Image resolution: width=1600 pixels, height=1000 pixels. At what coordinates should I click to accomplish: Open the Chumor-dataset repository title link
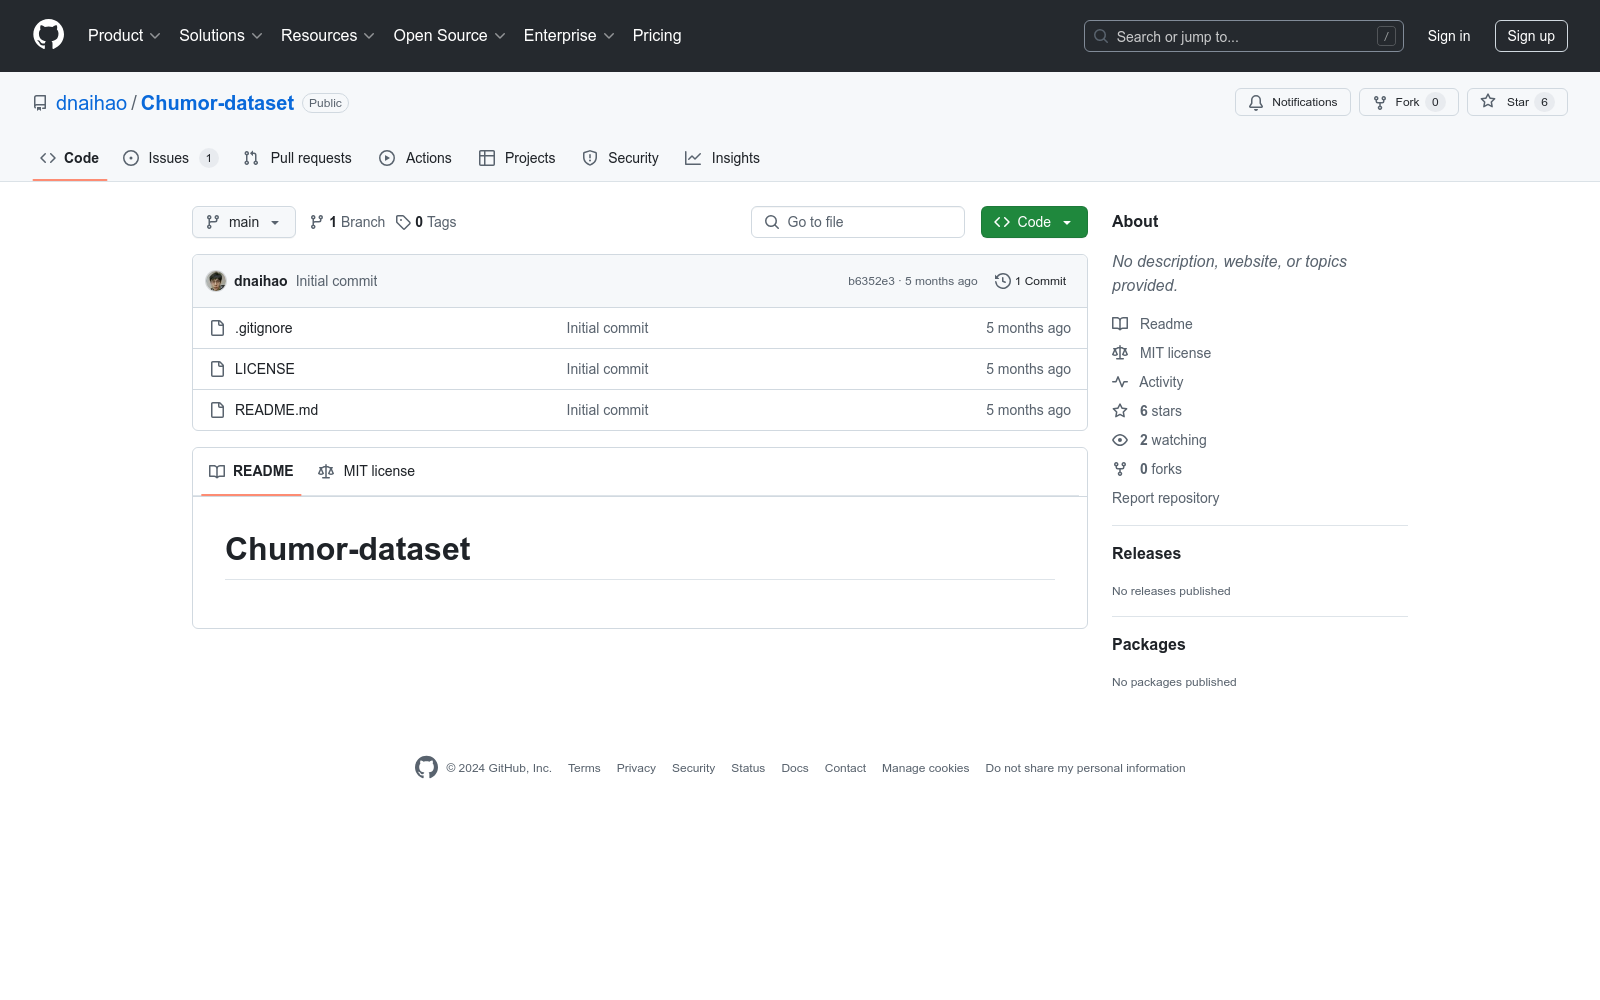tap(217, 103)
